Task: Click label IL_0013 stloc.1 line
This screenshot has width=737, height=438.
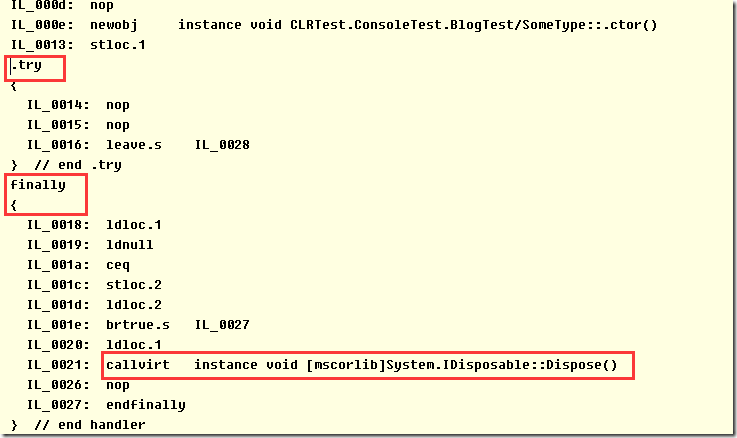Action: pos(78,45)
